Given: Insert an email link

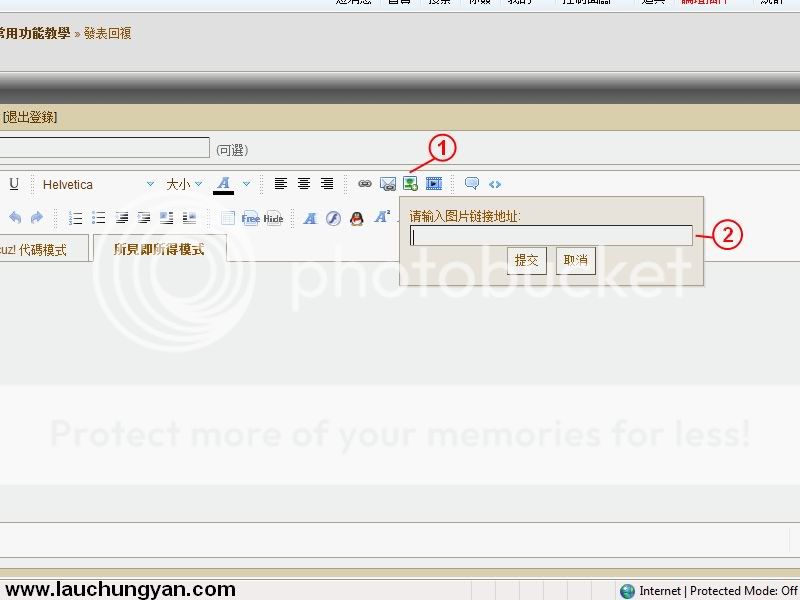Looking at the screenshot, I should (x=388, y=184).
